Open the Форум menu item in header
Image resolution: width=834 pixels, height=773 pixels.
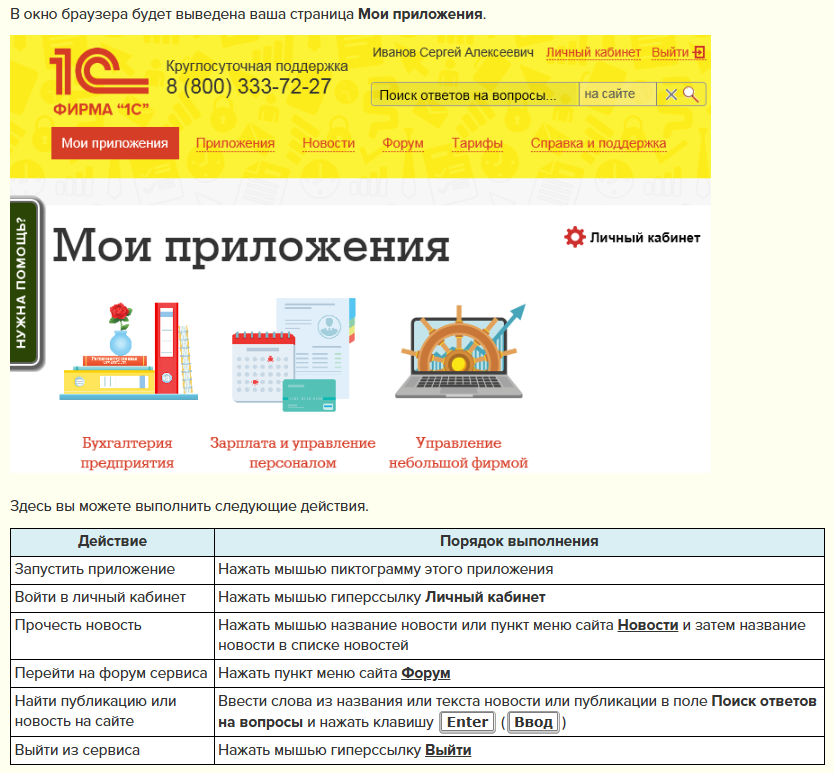tap(403, 143)
